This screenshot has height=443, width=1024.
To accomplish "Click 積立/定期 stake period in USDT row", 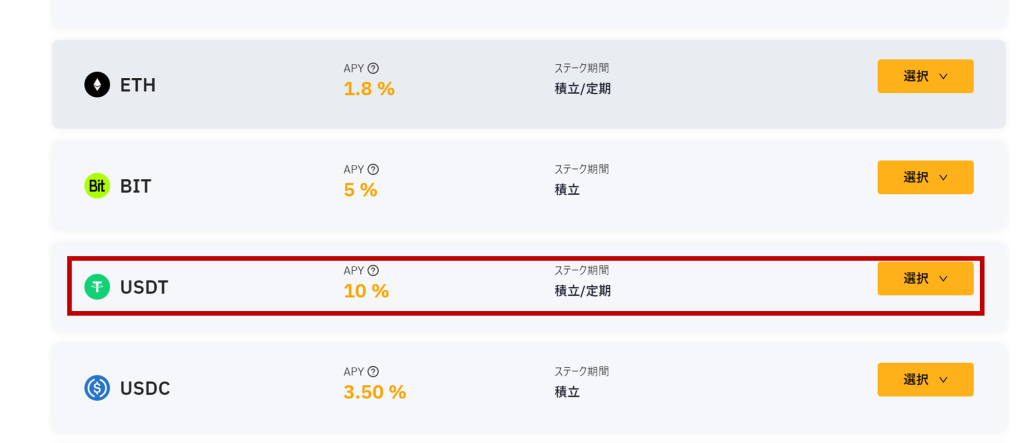I will pos(582,291).
